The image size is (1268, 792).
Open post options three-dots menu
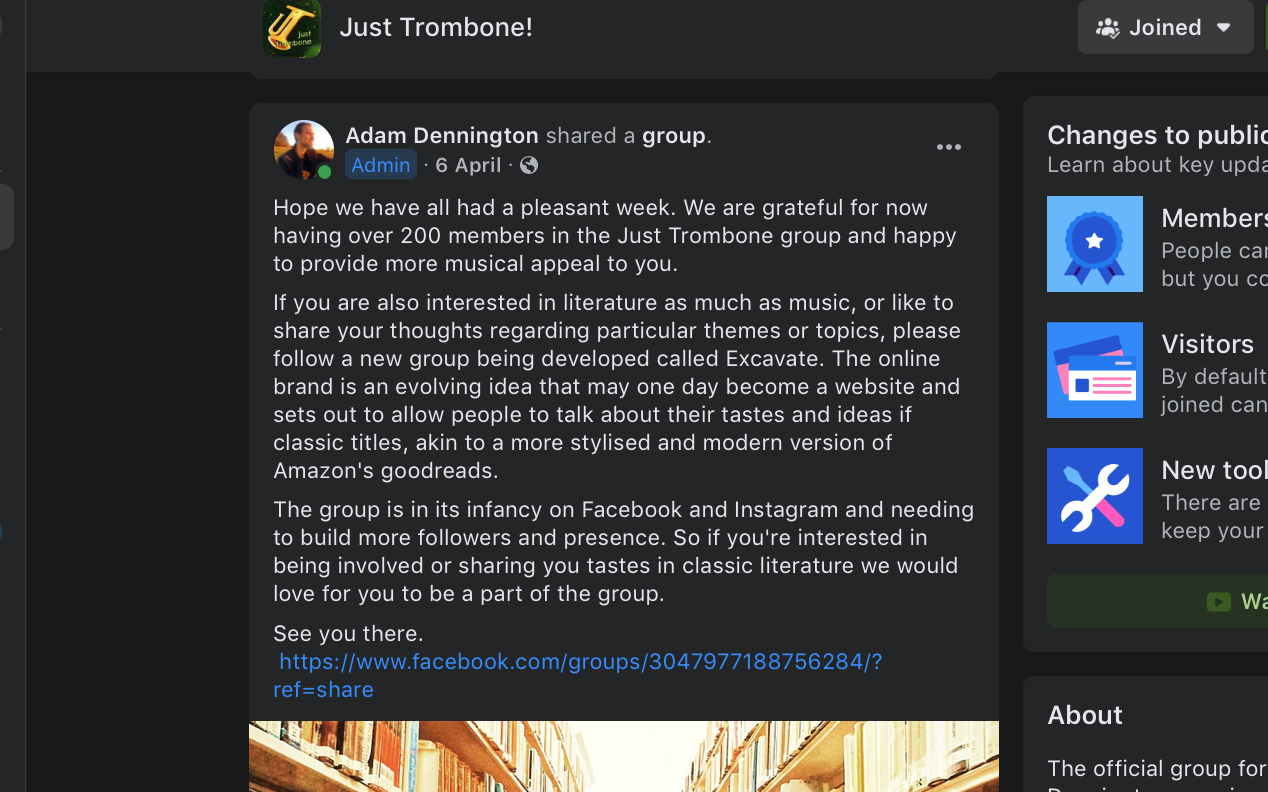(x=948, y=148)
